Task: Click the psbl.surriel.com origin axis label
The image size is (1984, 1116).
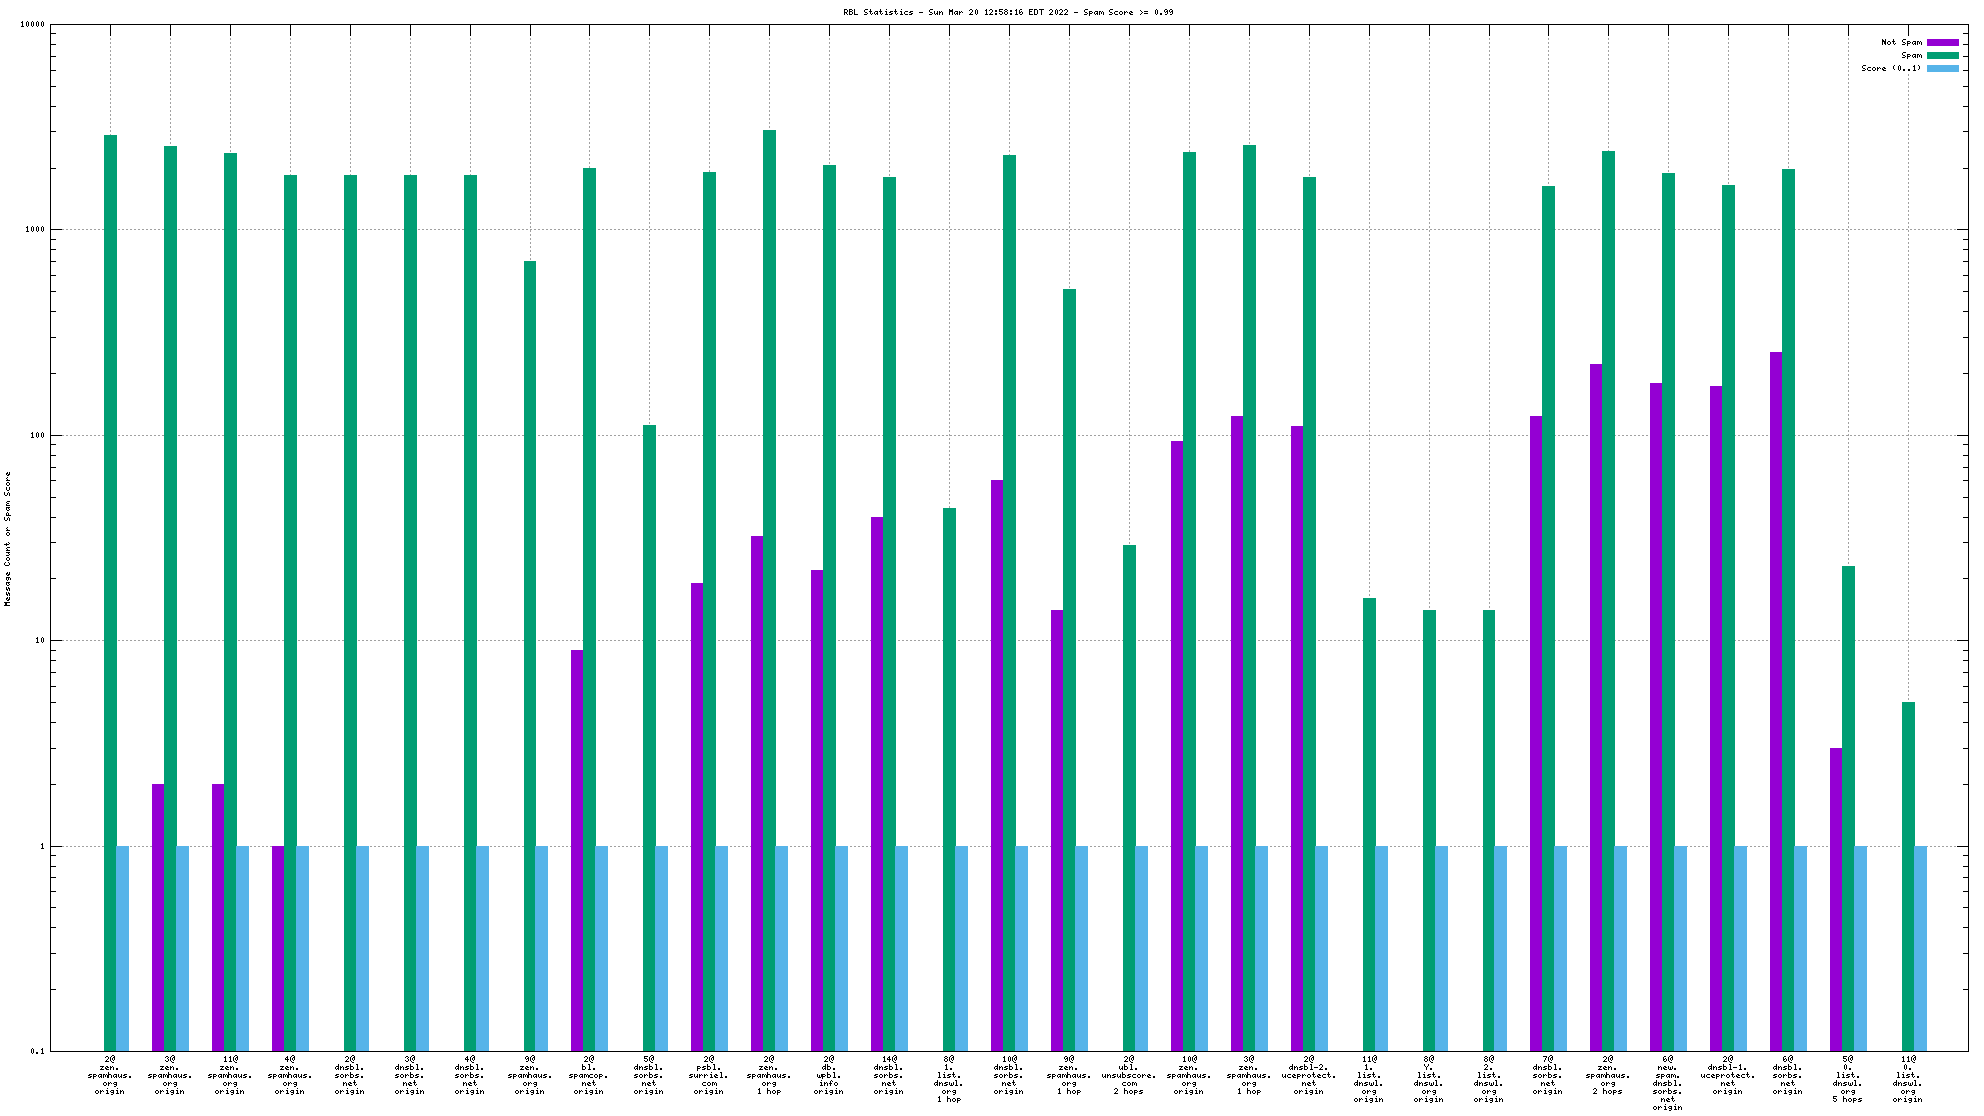Action: click(709, 1075)
